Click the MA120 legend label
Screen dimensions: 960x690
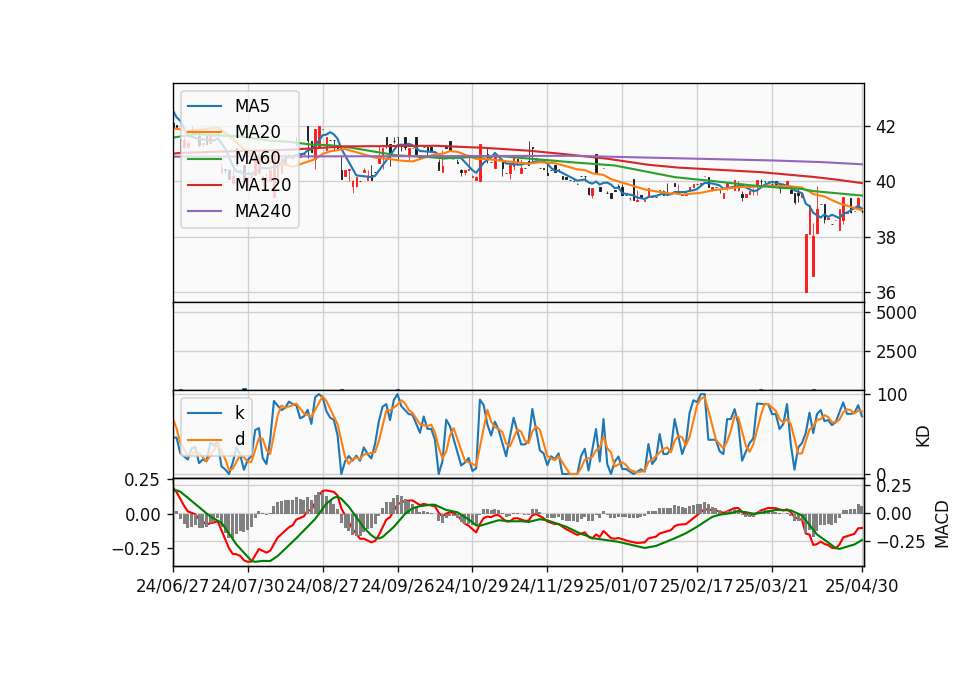coord(263,185)
